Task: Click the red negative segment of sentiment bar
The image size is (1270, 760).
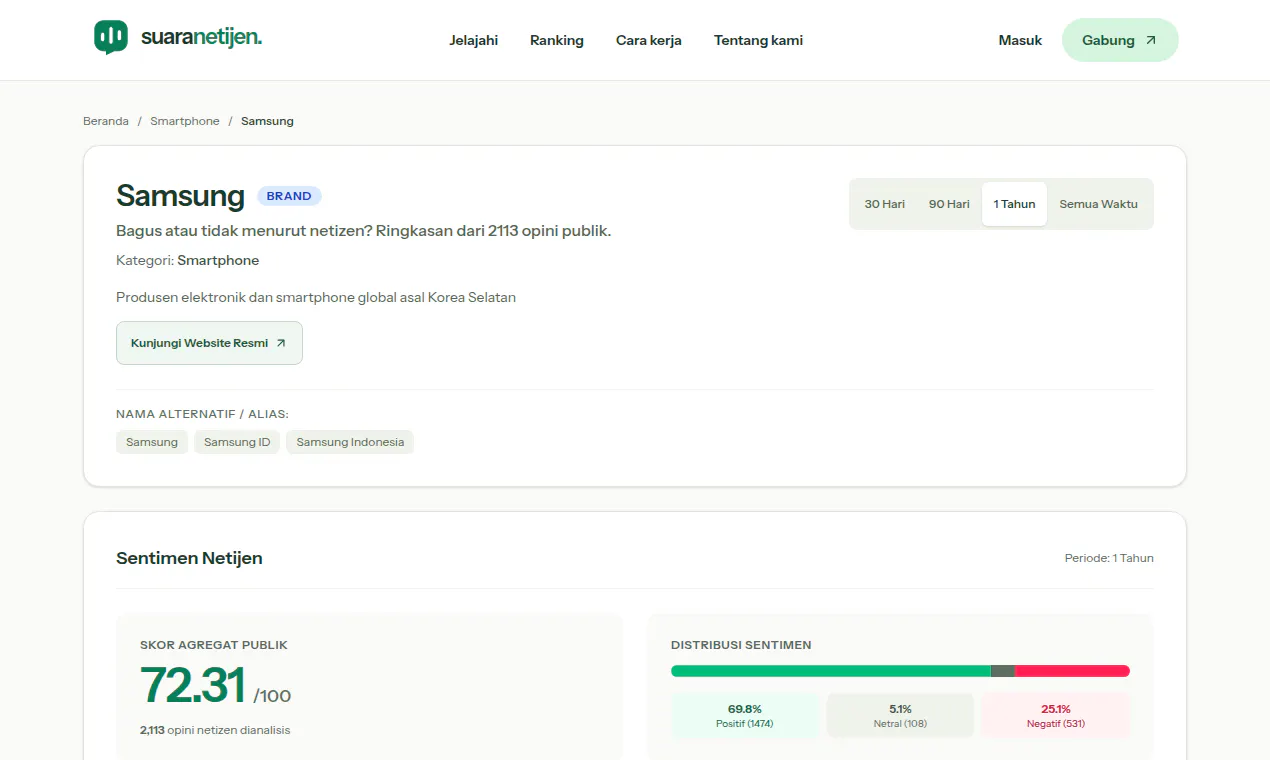Action: pyautogui.click(x=1072, y=671)
